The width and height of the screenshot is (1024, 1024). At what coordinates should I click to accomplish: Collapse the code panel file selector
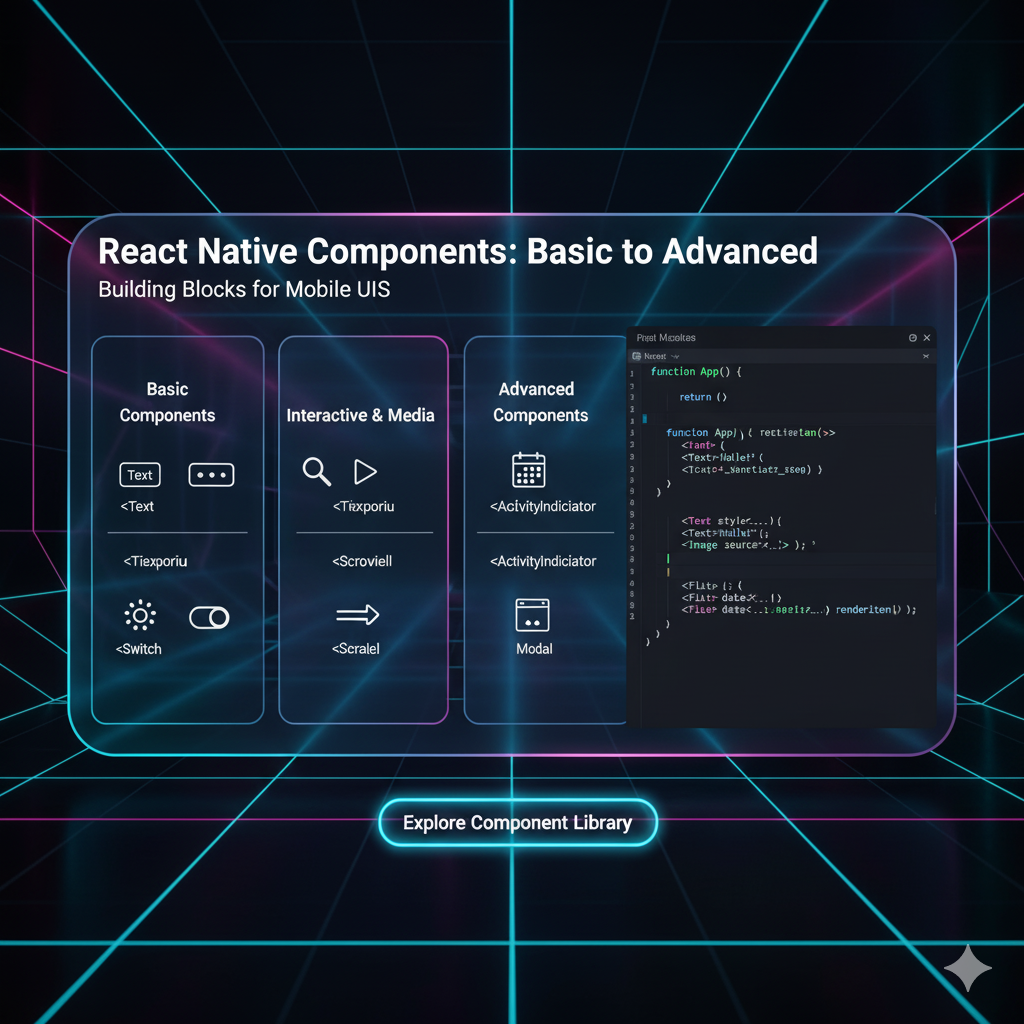tap(925, 356)
